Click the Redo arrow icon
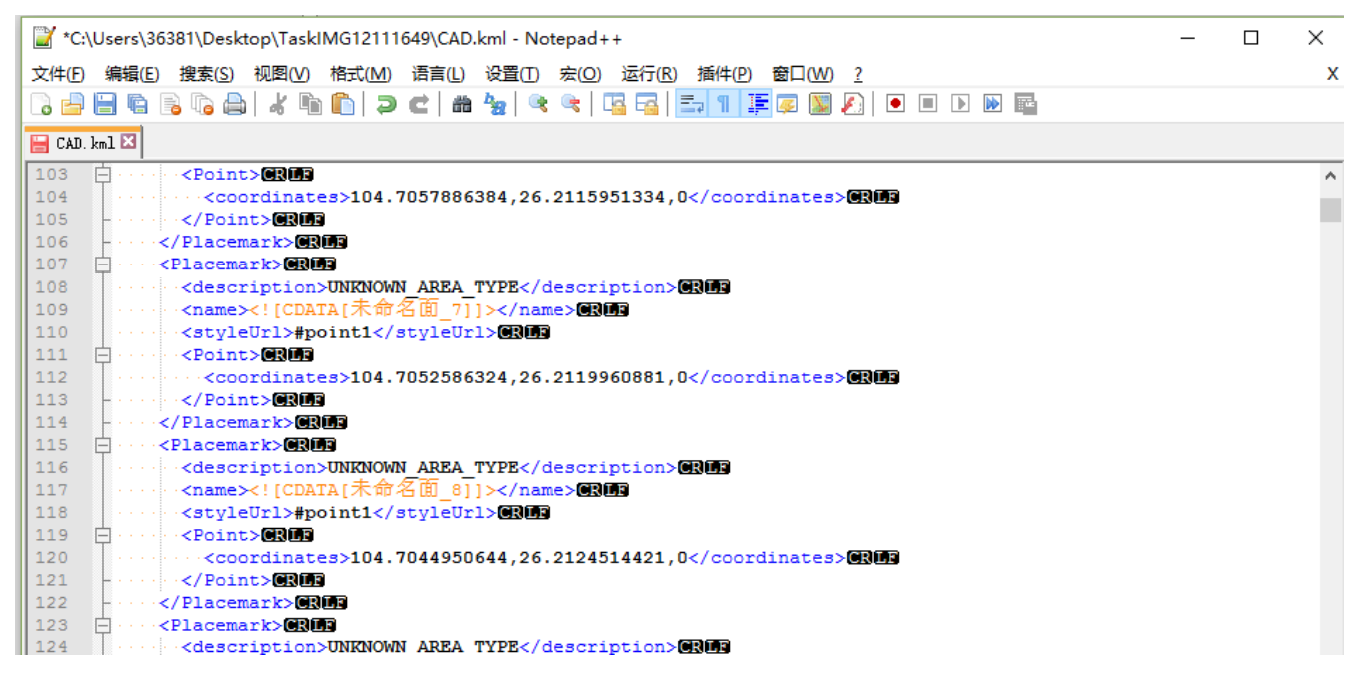This screenshot has width=1355, height=683. click(x=419, y=104)
